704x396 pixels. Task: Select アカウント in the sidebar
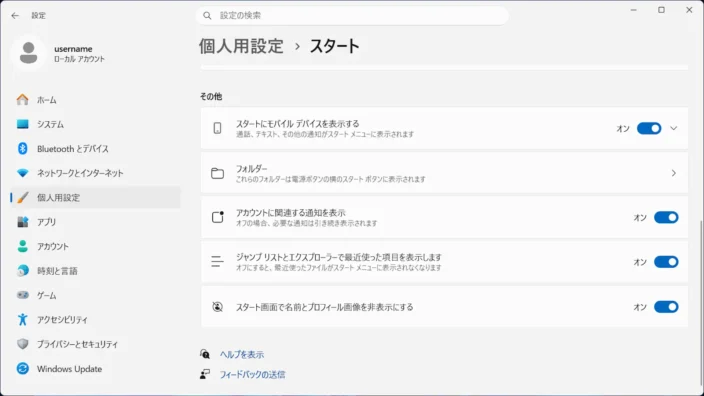[95, 246]
